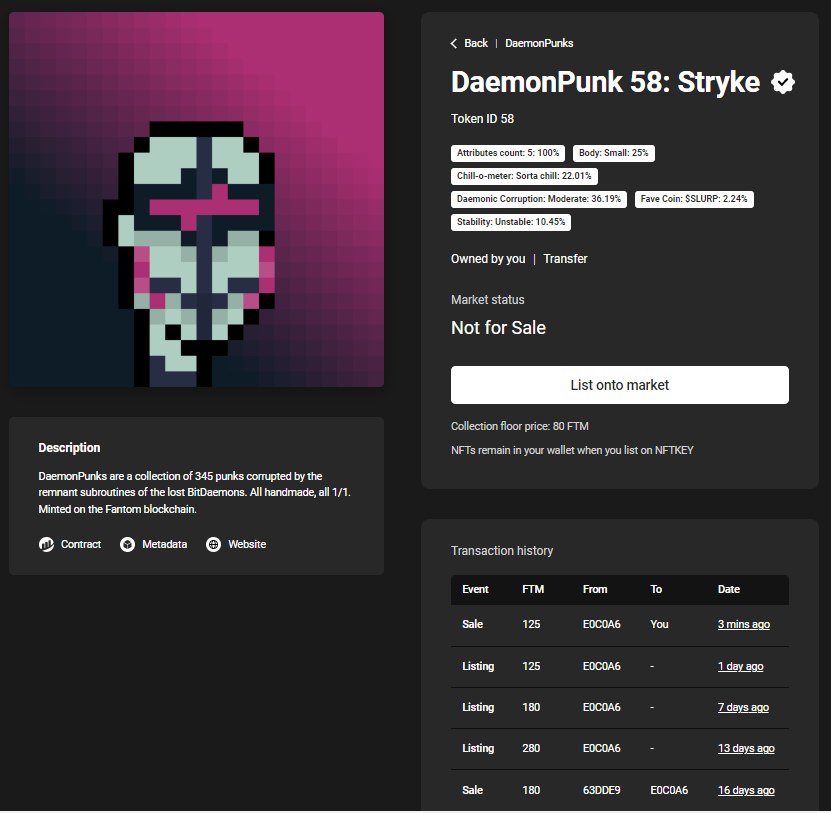Click the To column header
The width and height of the screenshot is (831, 813).
[x=656, y=589]
